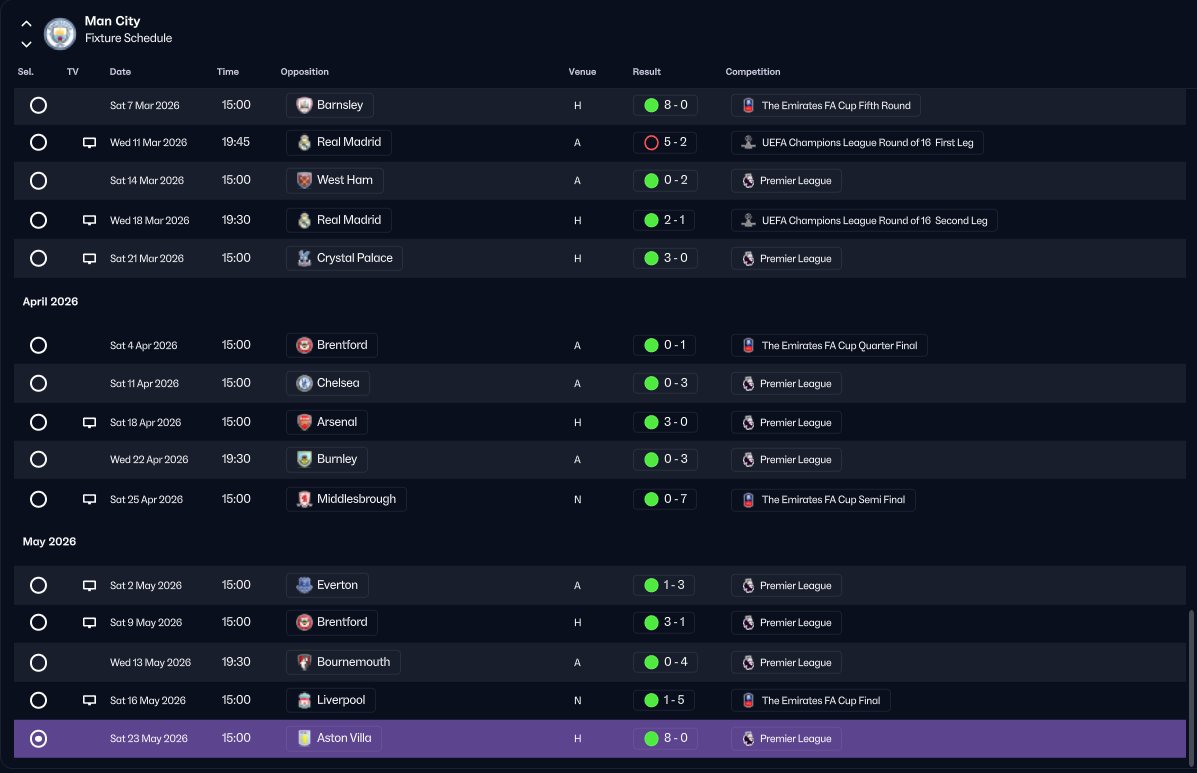The image size is (1197, 773).
Task: Sort fixtures by the Date column header
Action: tap(120, 72)
